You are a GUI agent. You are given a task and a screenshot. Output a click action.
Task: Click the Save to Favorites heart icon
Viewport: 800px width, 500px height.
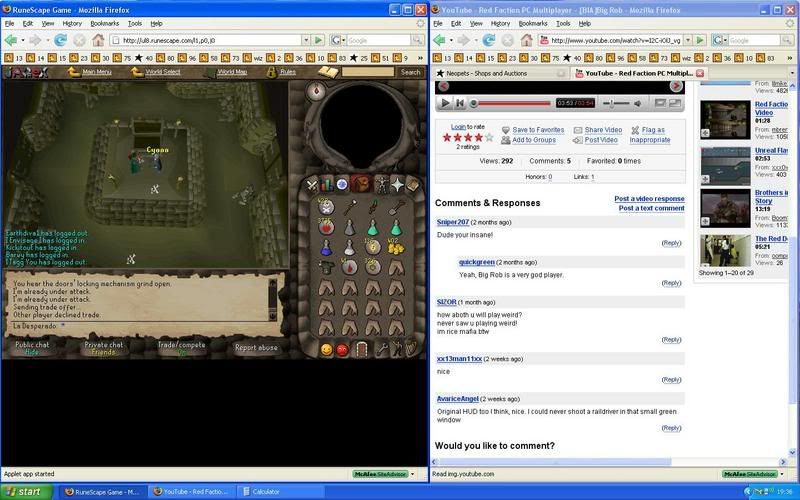(x=506, y=130)
